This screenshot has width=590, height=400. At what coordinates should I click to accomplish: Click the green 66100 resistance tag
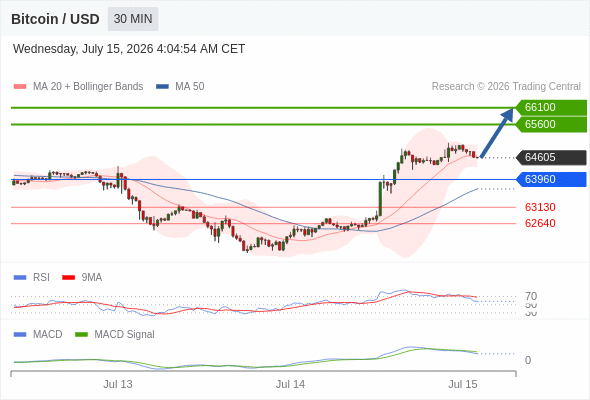[551, 107]
